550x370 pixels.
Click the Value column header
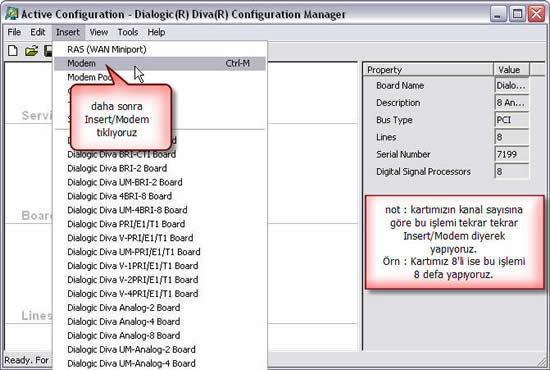pyautogui.click(x=511, y=70)
